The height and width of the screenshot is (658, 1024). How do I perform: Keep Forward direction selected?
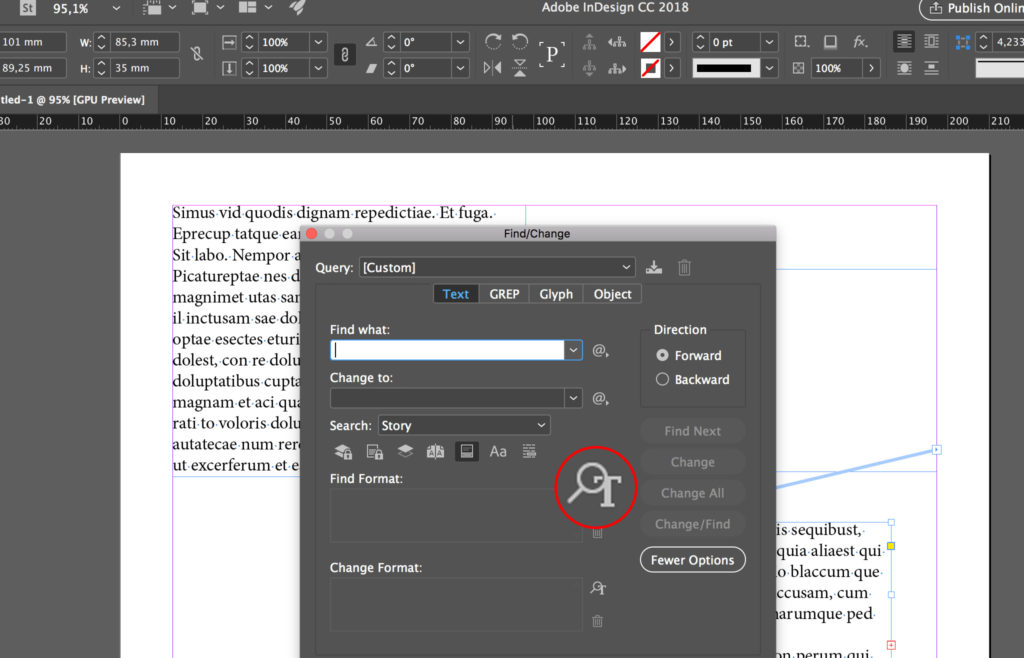(x=662, y=355)
